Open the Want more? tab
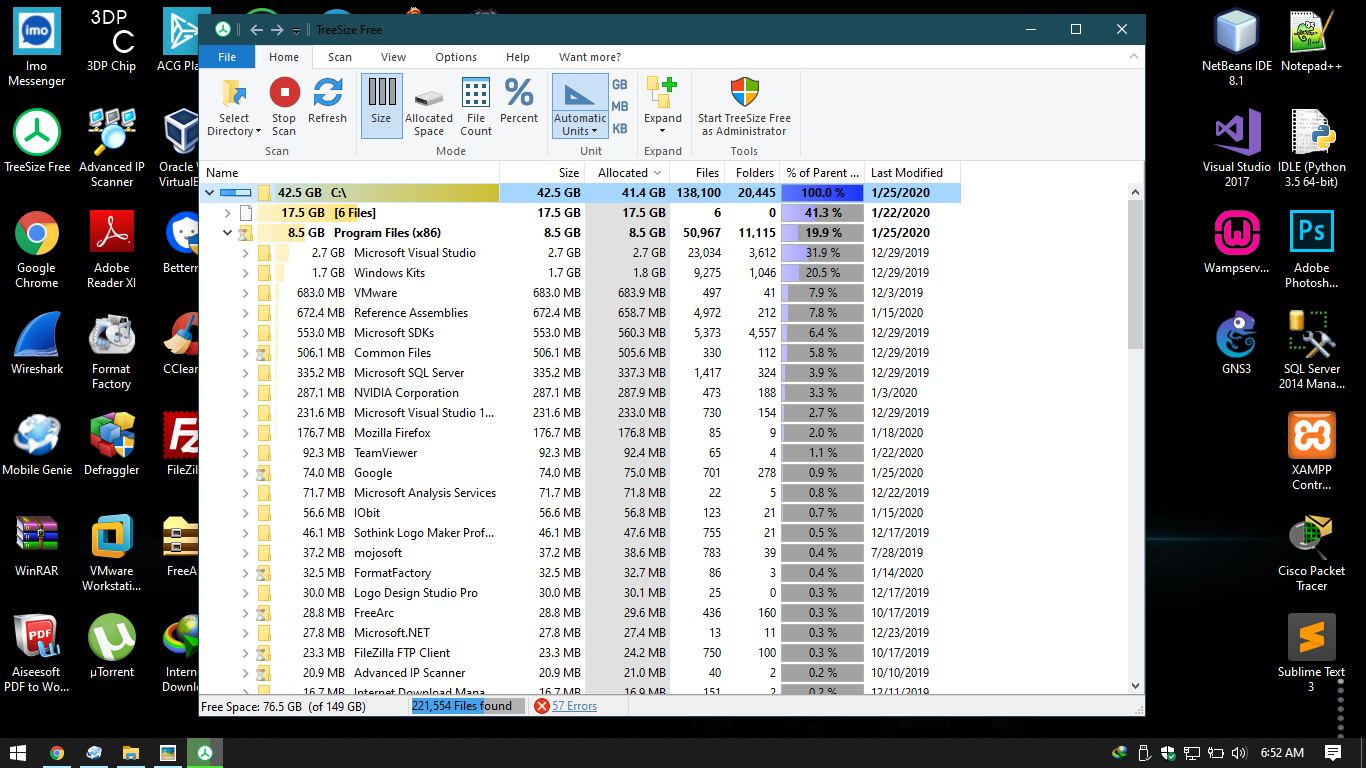 pos(590,57)
